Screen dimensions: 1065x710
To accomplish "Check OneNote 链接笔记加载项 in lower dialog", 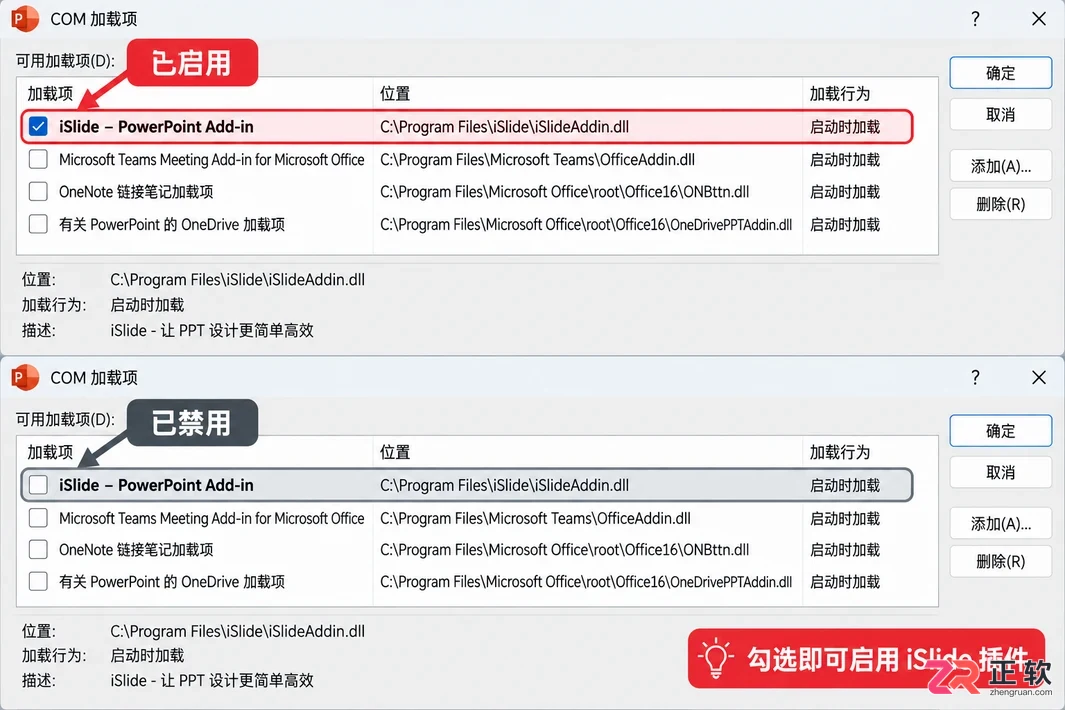I will coord(38,549).
